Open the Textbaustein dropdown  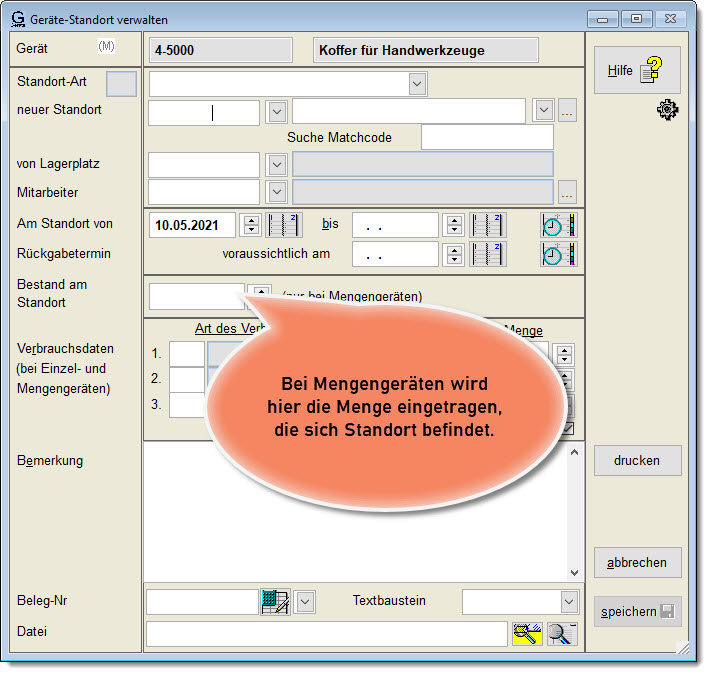[x=568, y=601]
